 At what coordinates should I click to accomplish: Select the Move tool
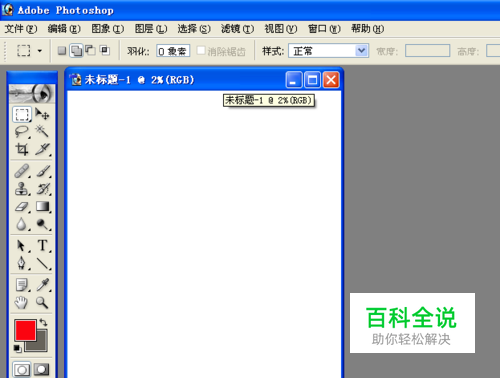click(42, 114)
